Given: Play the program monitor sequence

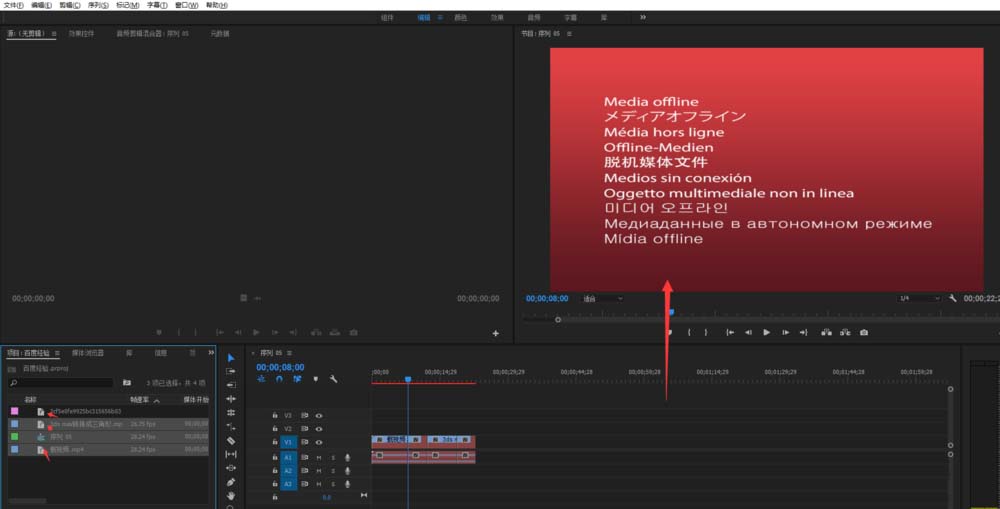Looking at the screenshot, I should [x=767, y=332].
